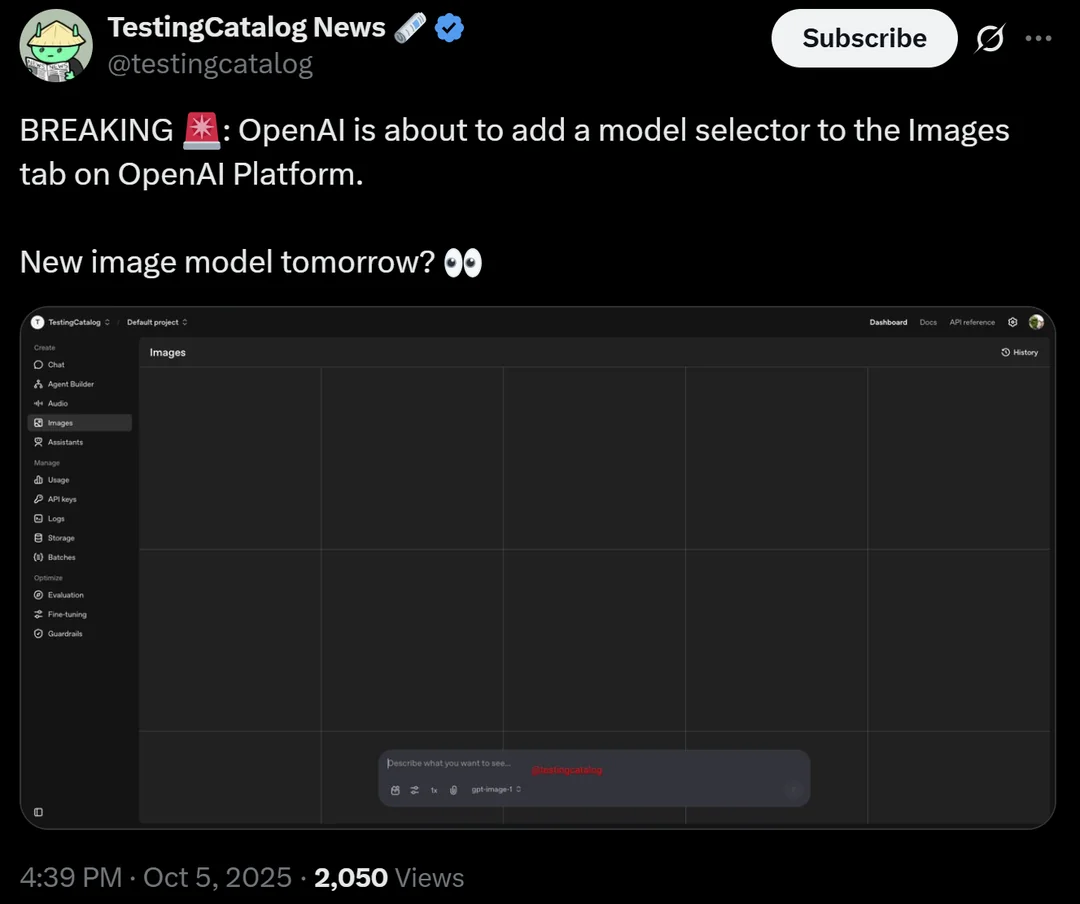The image size is (1080, 904).
Task: Open the API reference tab
Action: click(972, 322)
